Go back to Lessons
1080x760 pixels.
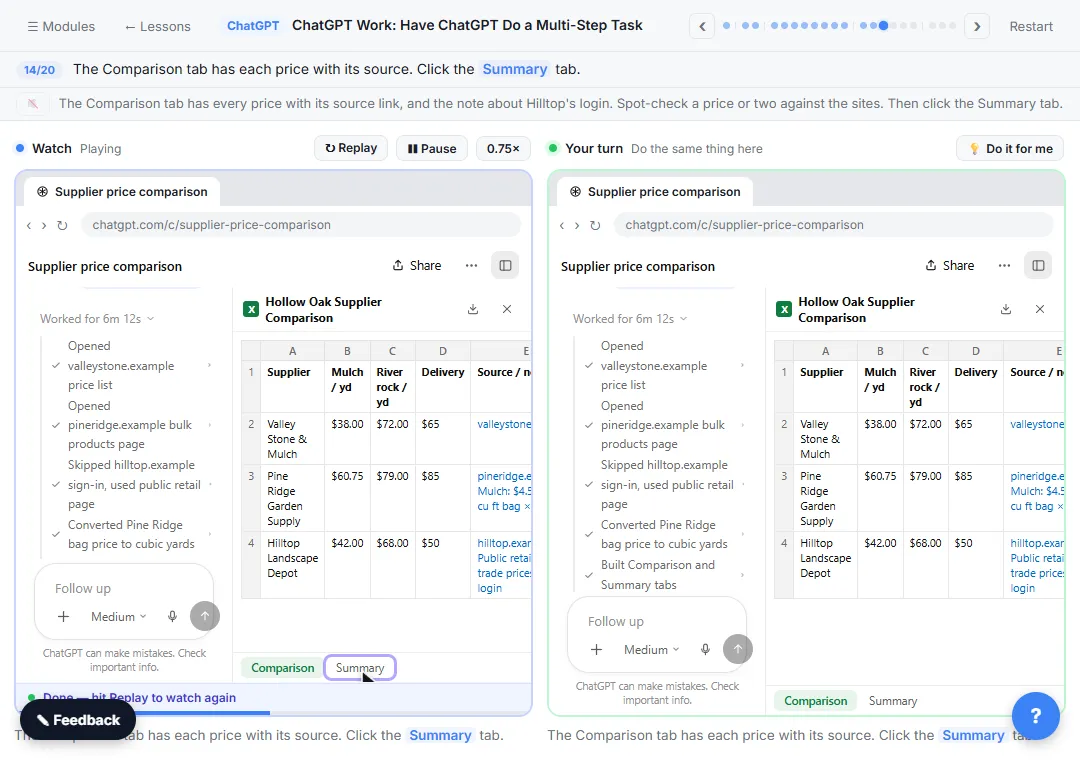[158, 26]
